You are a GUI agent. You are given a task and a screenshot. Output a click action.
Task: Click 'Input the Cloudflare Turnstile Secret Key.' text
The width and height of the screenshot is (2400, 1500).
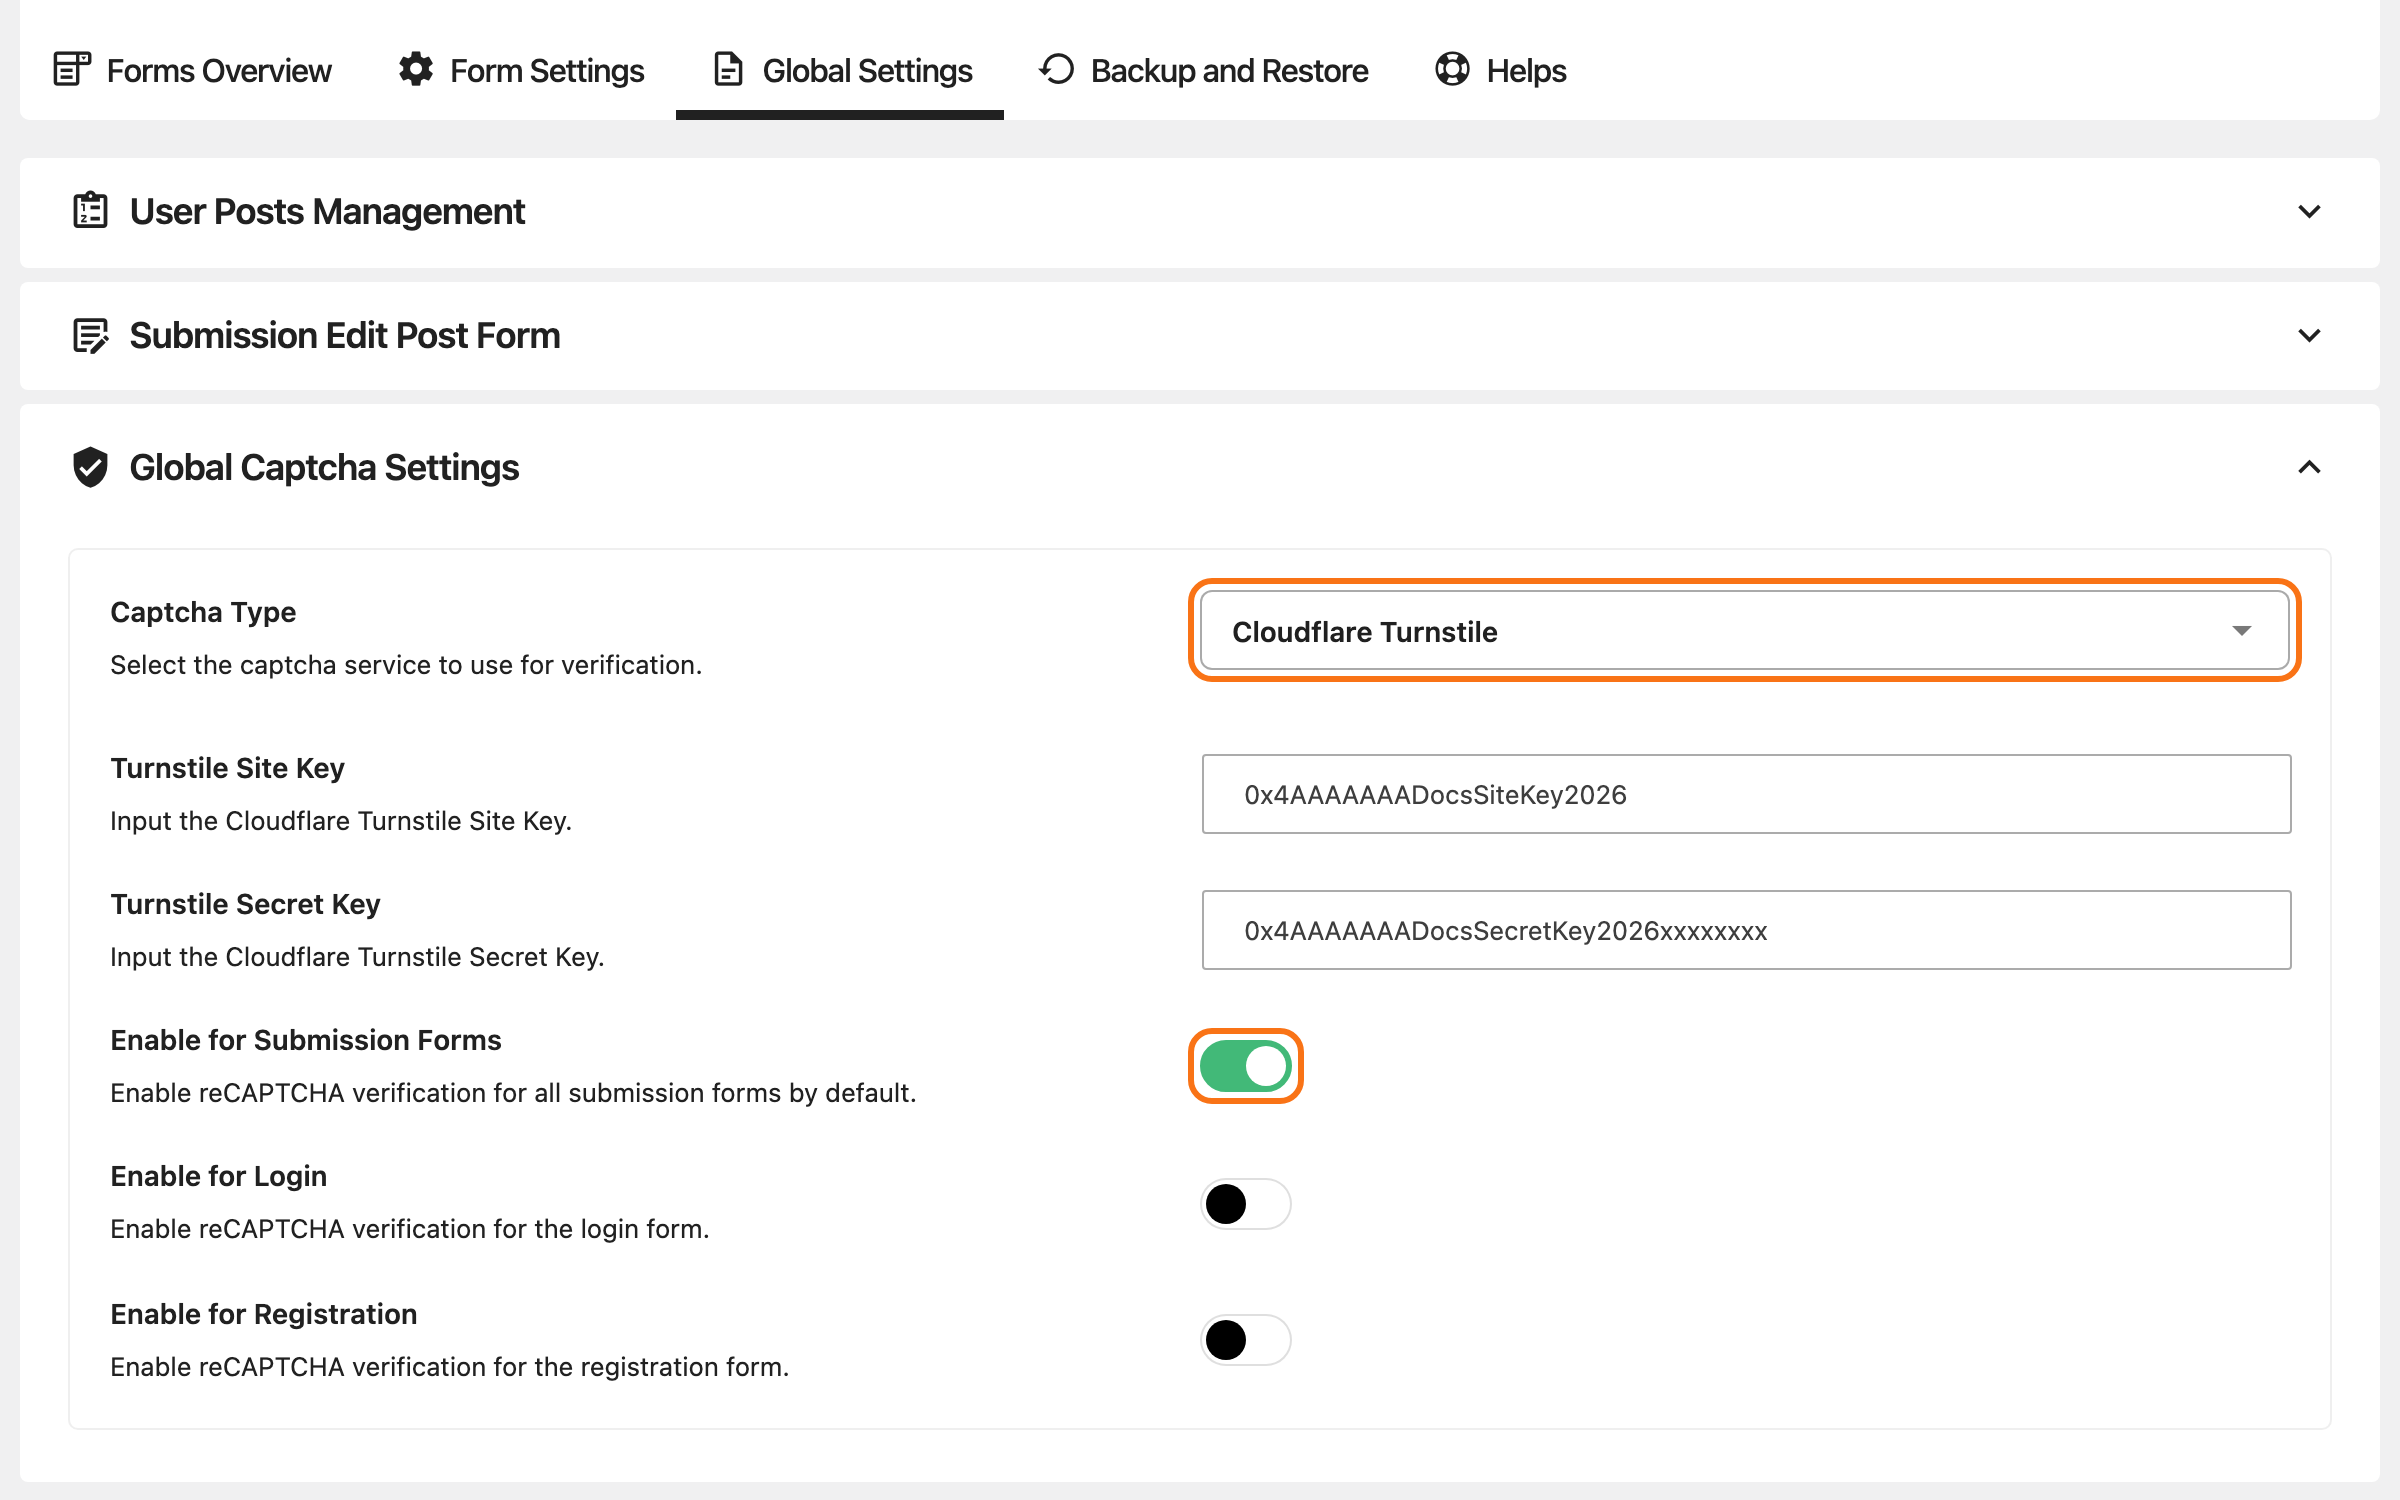click(x=357, y=957)
